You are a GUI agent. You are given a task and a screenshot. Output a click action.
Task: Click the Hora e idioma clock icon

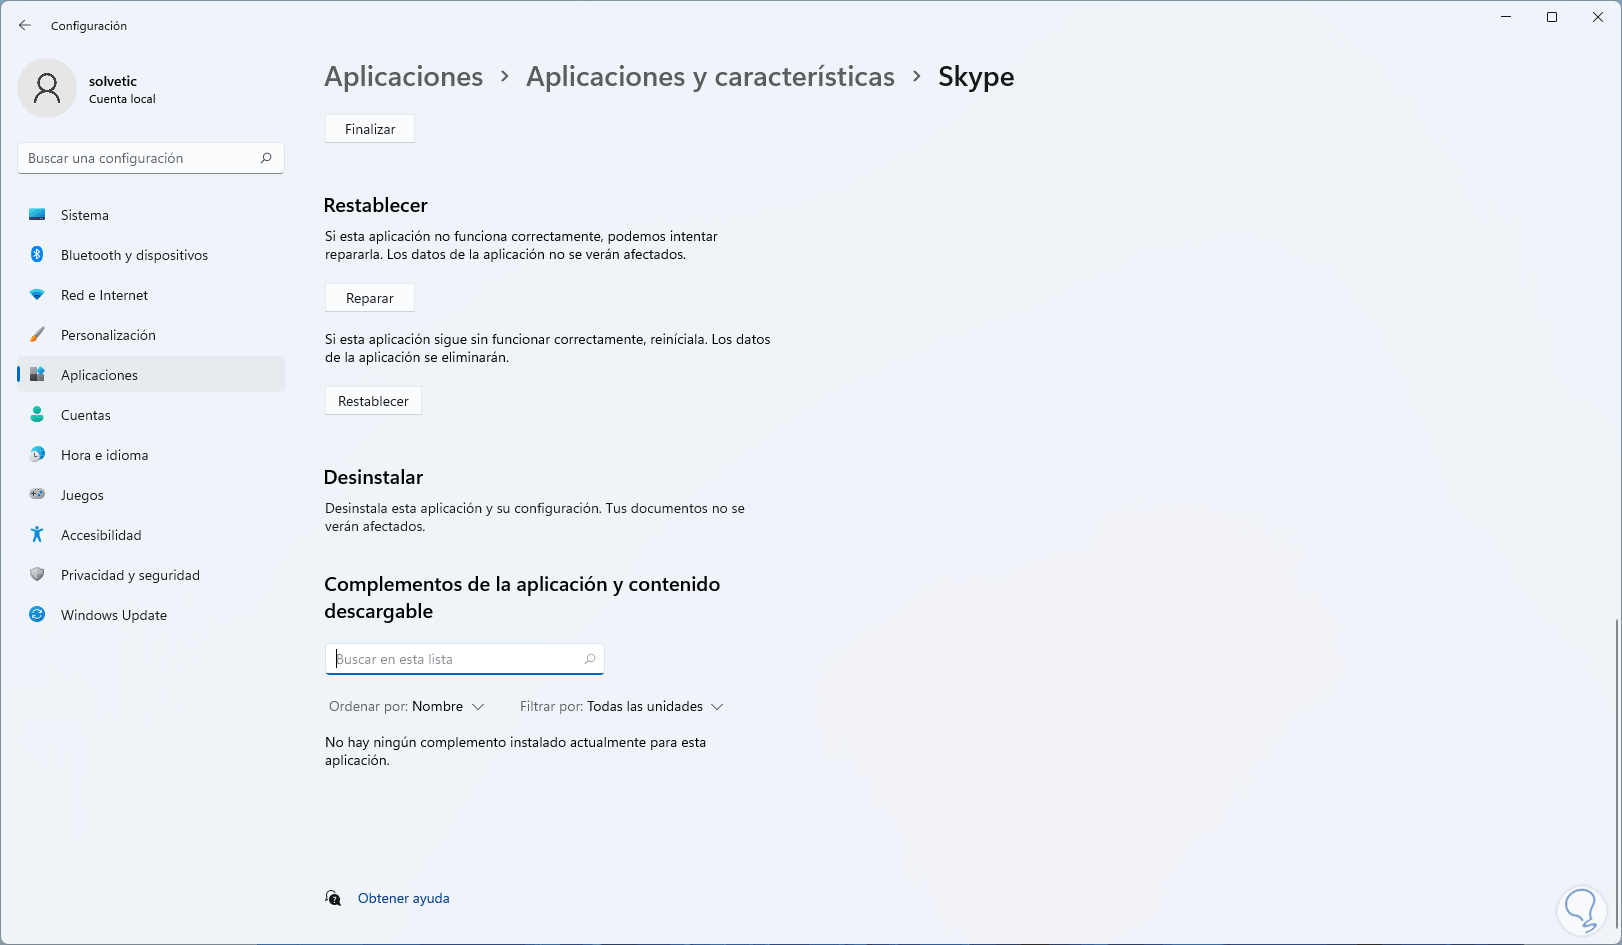(37, 455)
